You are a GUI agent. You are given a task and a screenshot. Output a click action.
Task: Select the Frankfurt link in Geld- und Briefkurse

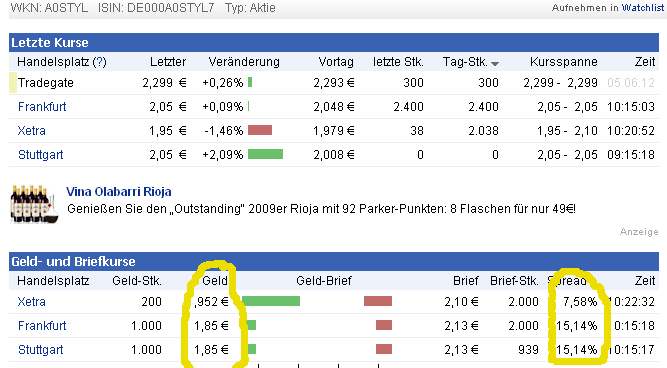coord(42,326)
